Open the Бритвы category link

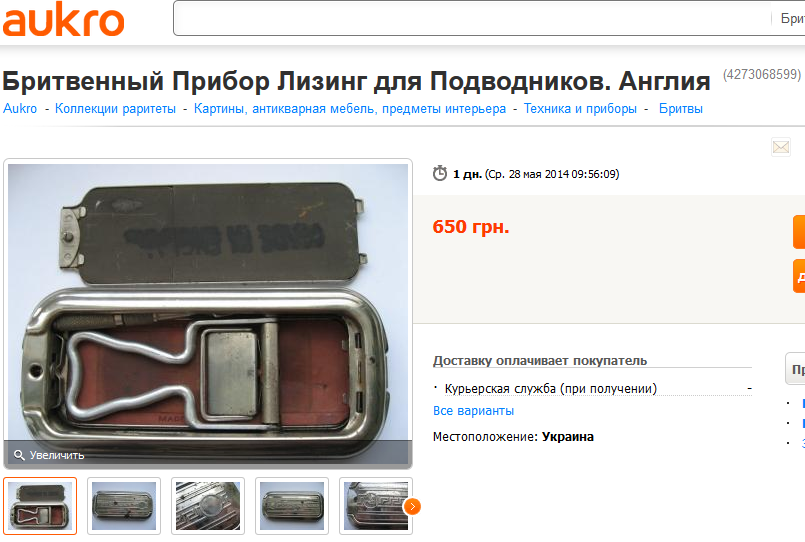(681, 109)
